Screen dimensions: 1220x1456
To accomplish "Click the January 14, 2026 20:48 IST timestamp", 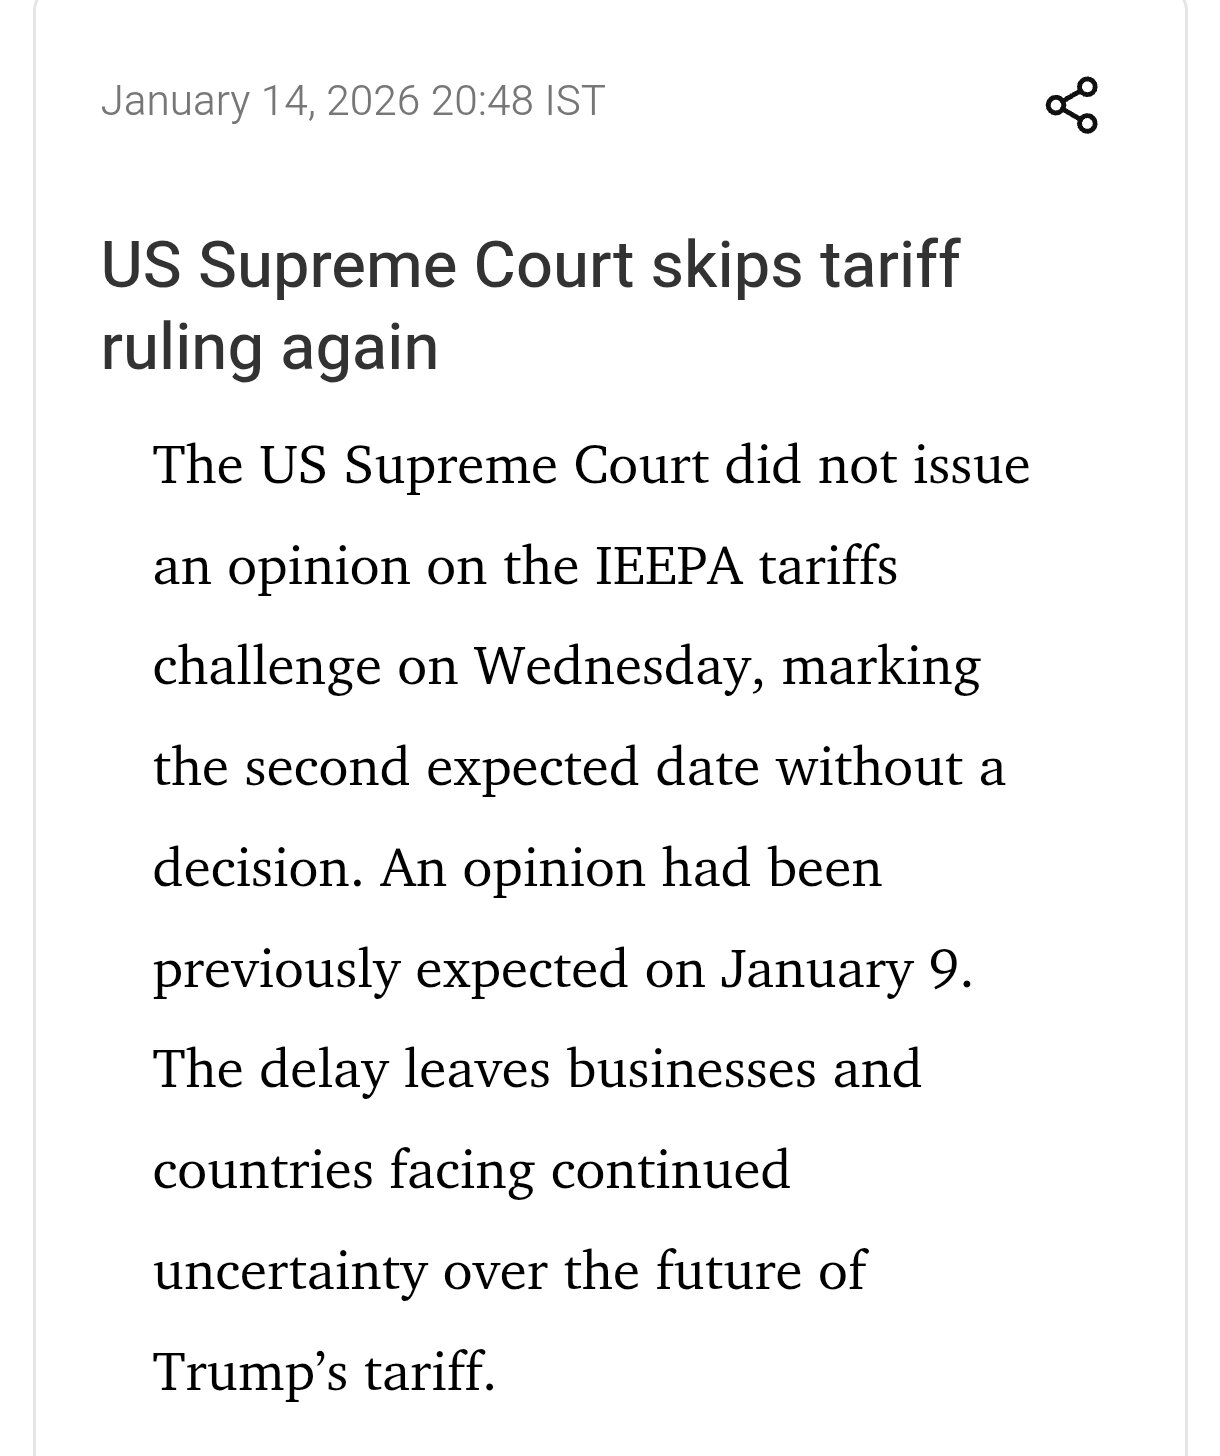I will tap(353, 101).
